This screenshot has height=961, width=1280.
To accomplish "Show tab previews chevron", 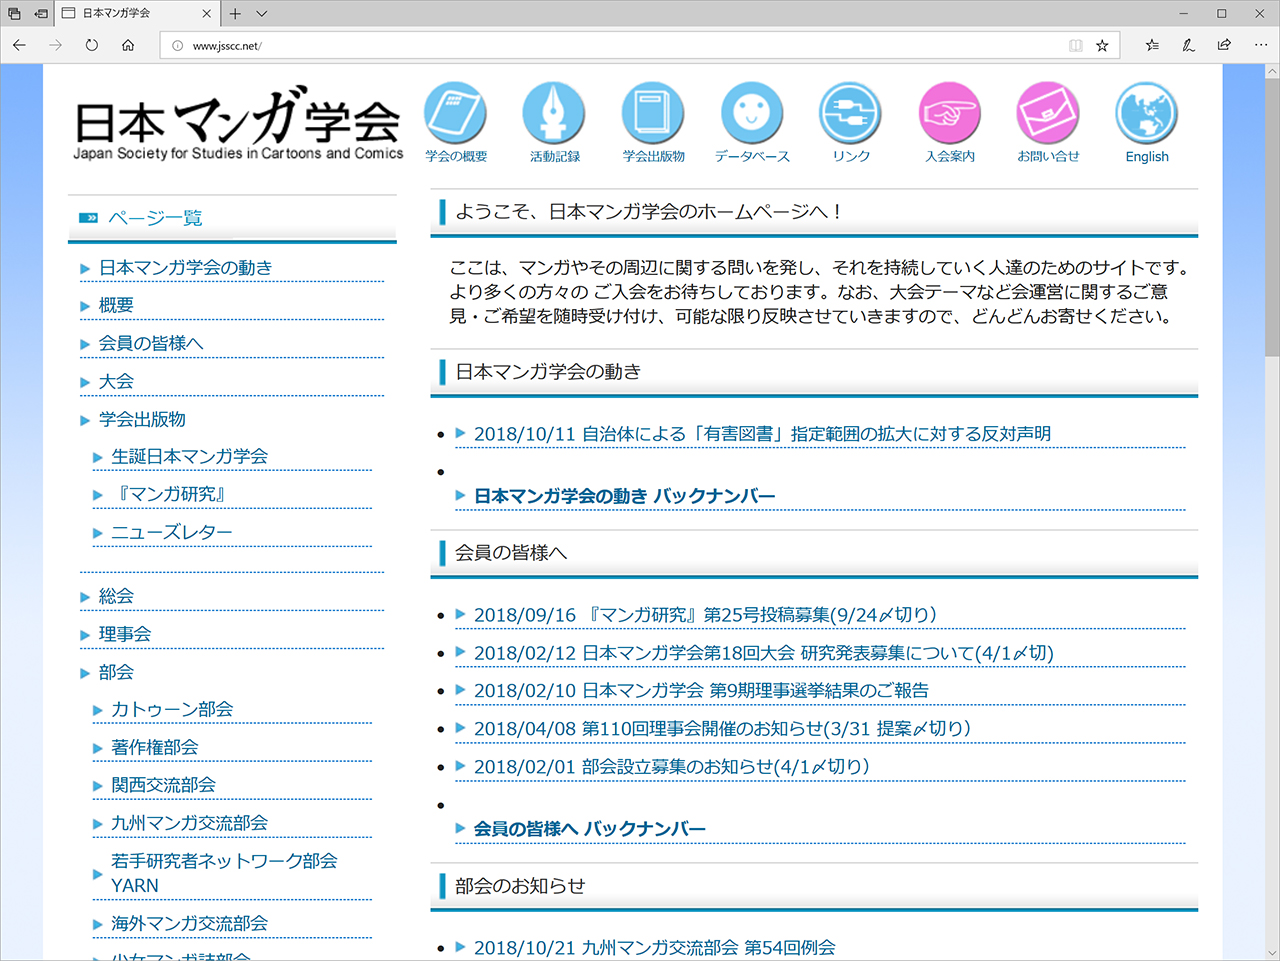I will click(x=262, y=13).
